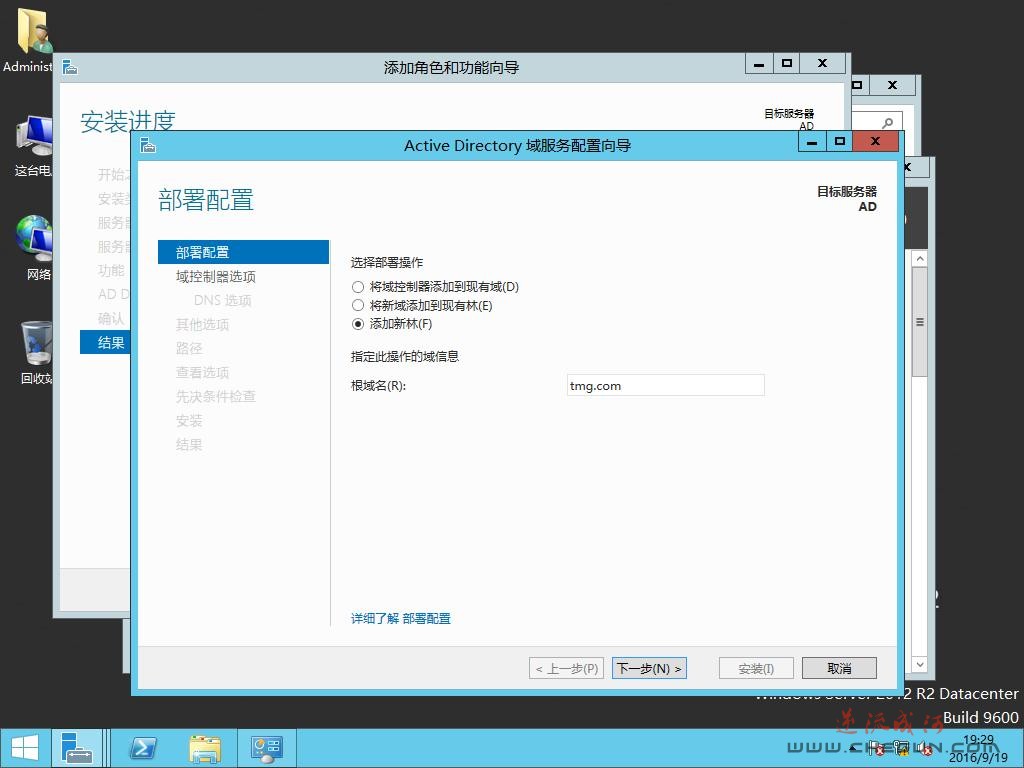
Task: Click the background window vertical scrollbar thumb
Action: 920,321
